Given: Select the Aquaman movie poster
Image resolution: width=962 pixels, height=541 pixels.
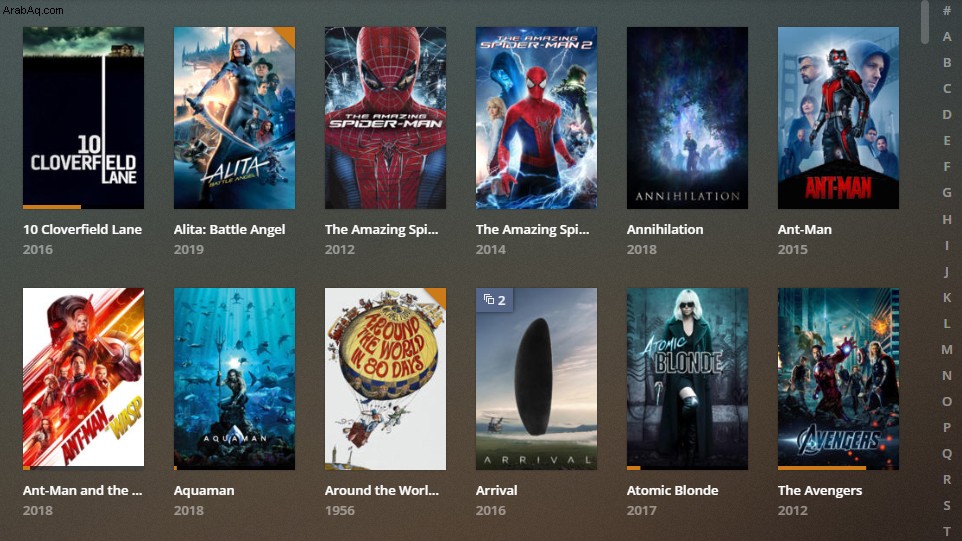Looking at the screenshot, I should [x=234, y=379].
